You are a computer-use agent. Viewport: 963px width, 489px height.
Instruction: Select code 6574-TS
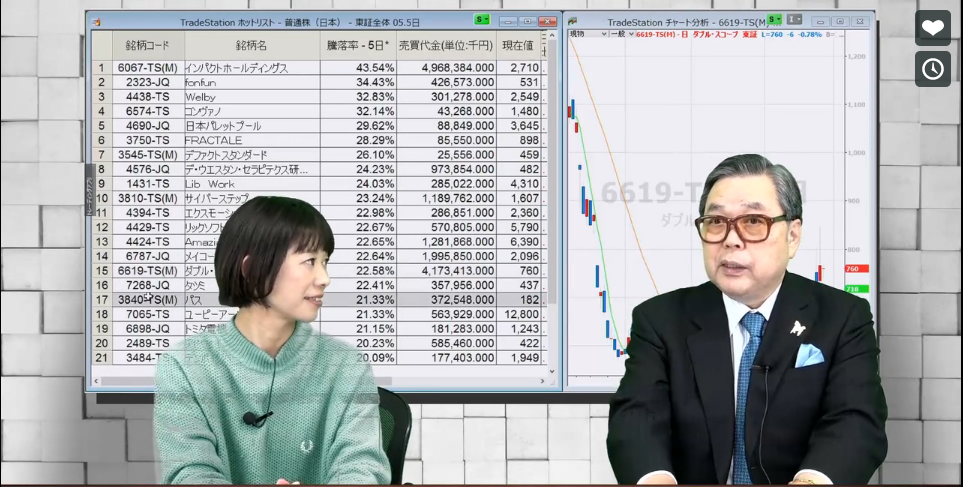(x=147, y=111)
